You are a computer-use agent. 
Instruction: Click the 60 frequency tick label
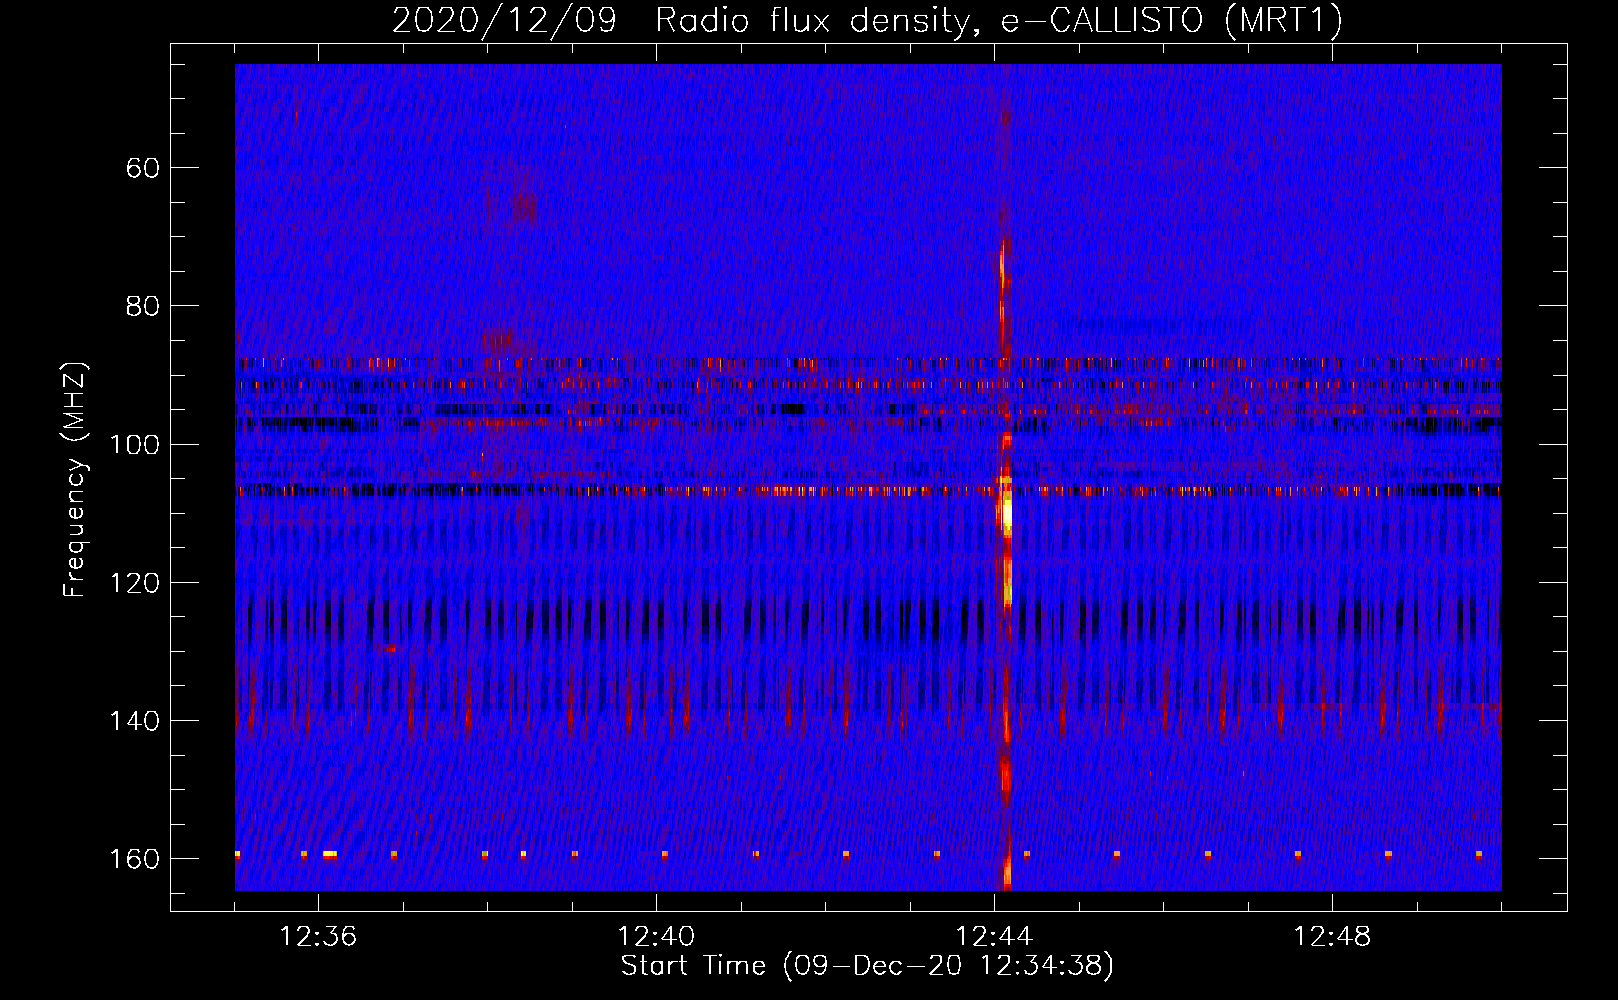[143, 168]
